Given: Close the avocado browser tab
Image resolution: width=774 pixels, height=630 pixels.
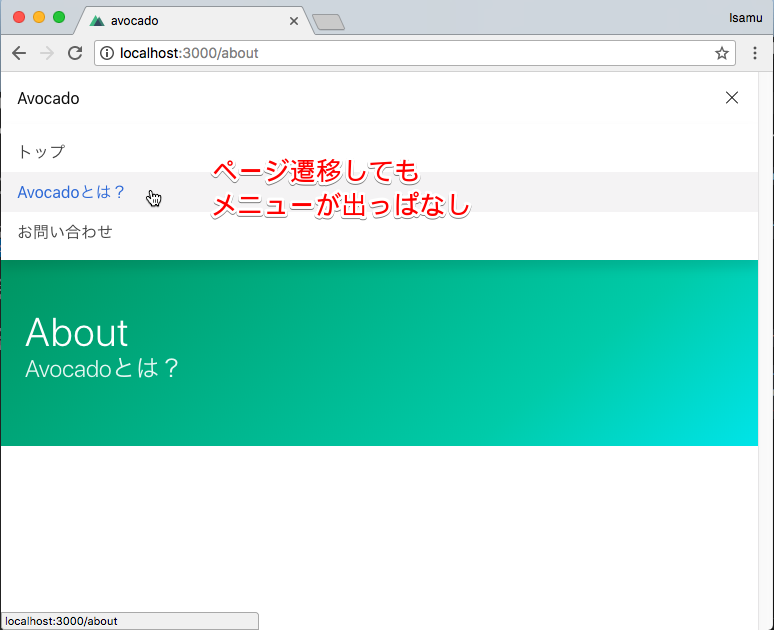Looking at the screenshot, I should click(x=294, y=21).
